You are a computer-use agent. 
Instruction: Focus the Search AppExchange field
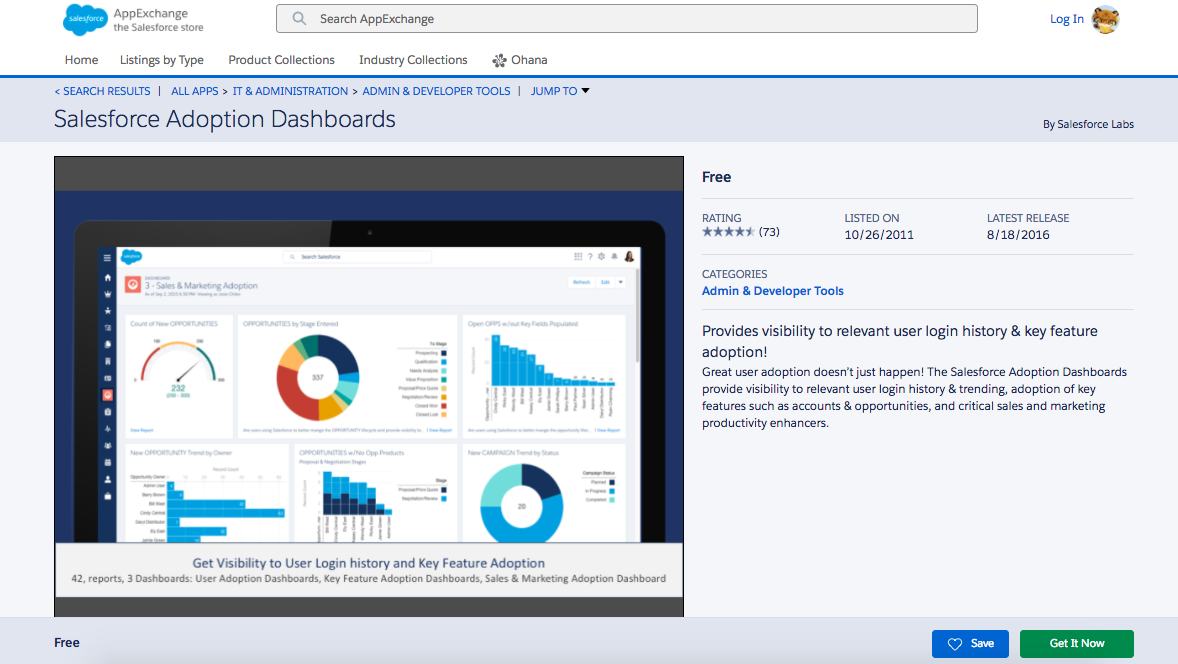(627, 19)
